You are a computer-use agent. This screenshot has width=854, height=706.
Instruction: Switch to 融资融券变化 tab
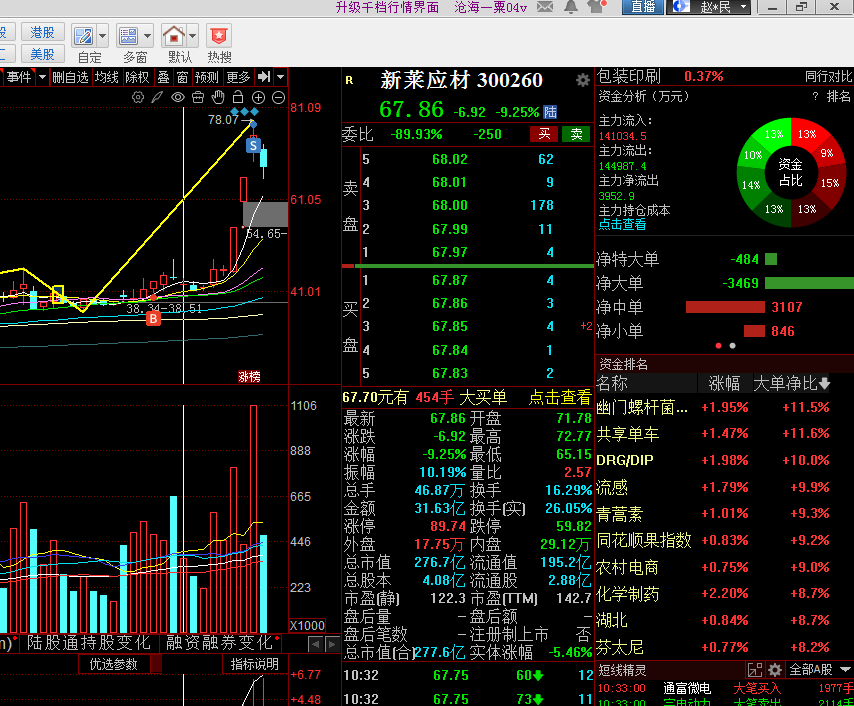coord(219,643)
